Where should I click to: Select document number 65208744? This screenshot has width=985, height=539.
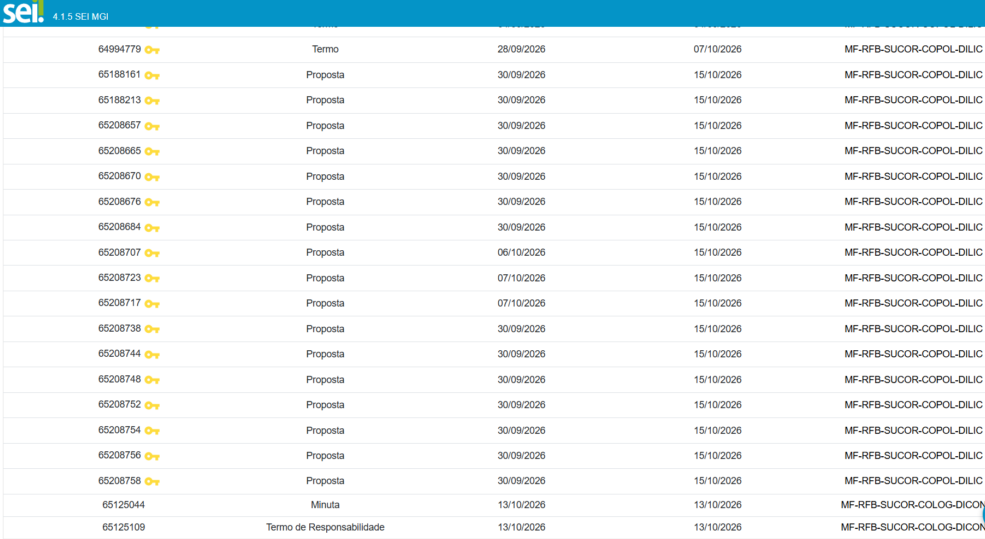click(x=119, y=354)
